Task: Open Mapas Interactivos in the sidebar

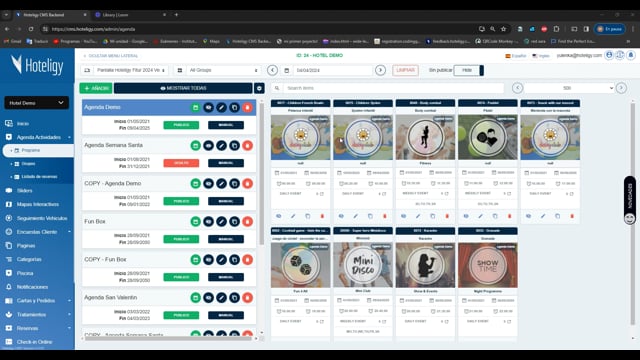Action: click(38, 204)
